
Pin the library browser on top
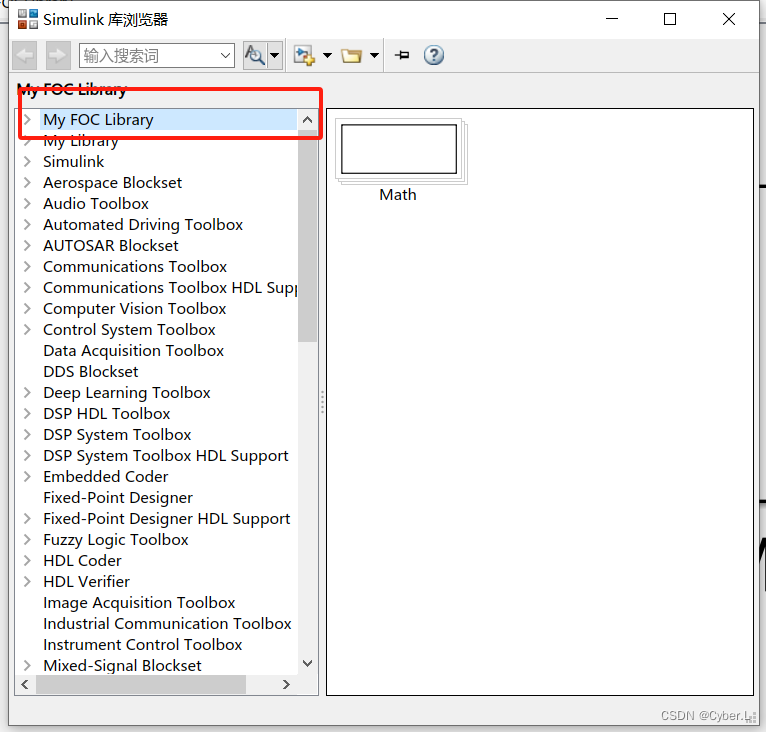[x=402, y=55]
